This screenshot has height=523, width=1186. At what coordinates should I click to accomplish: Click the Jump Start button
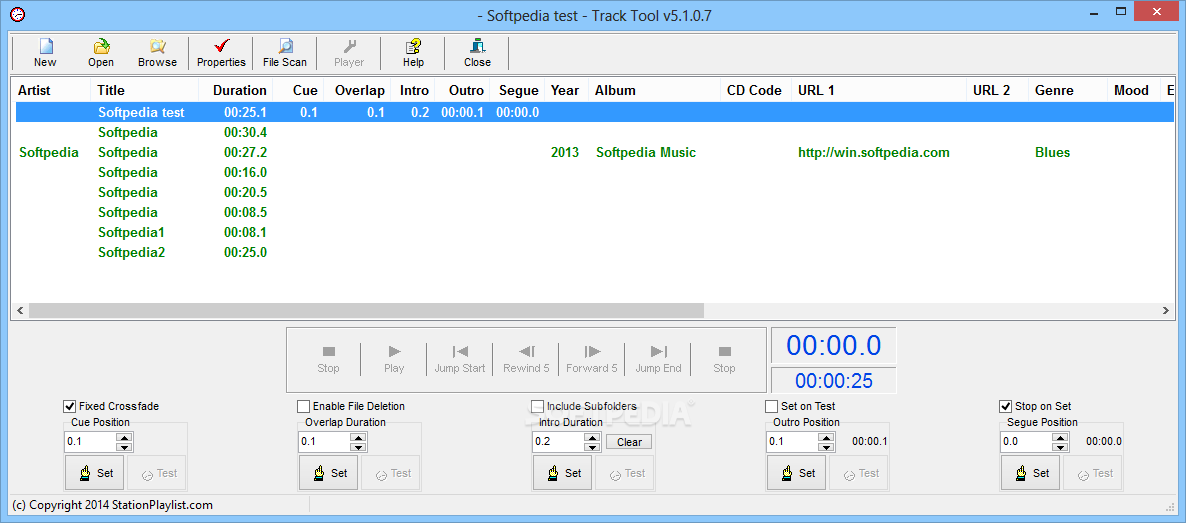coord(460,360)
